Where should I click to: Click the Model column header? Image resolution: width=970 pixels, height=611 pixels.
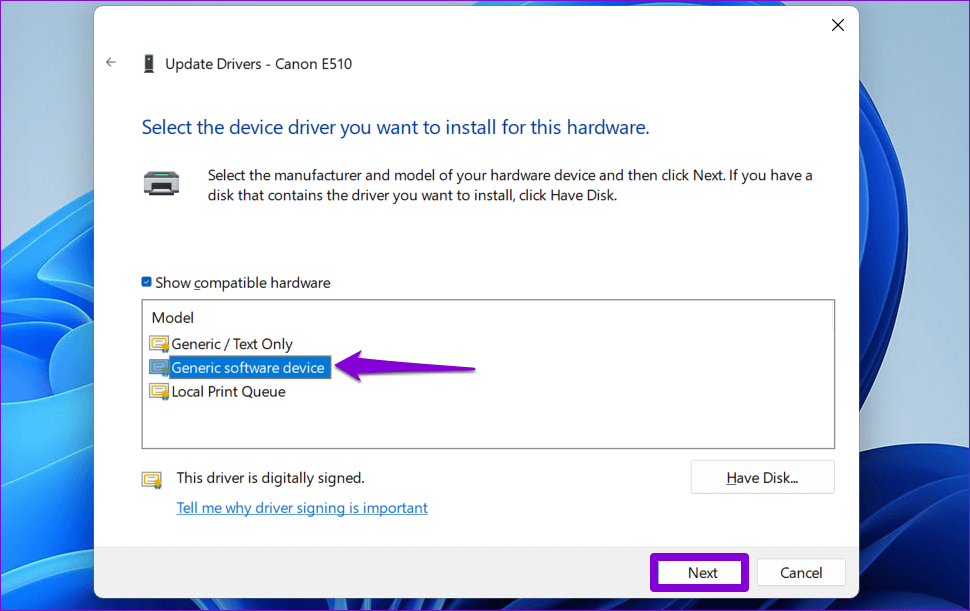click(x=173, y=318)
